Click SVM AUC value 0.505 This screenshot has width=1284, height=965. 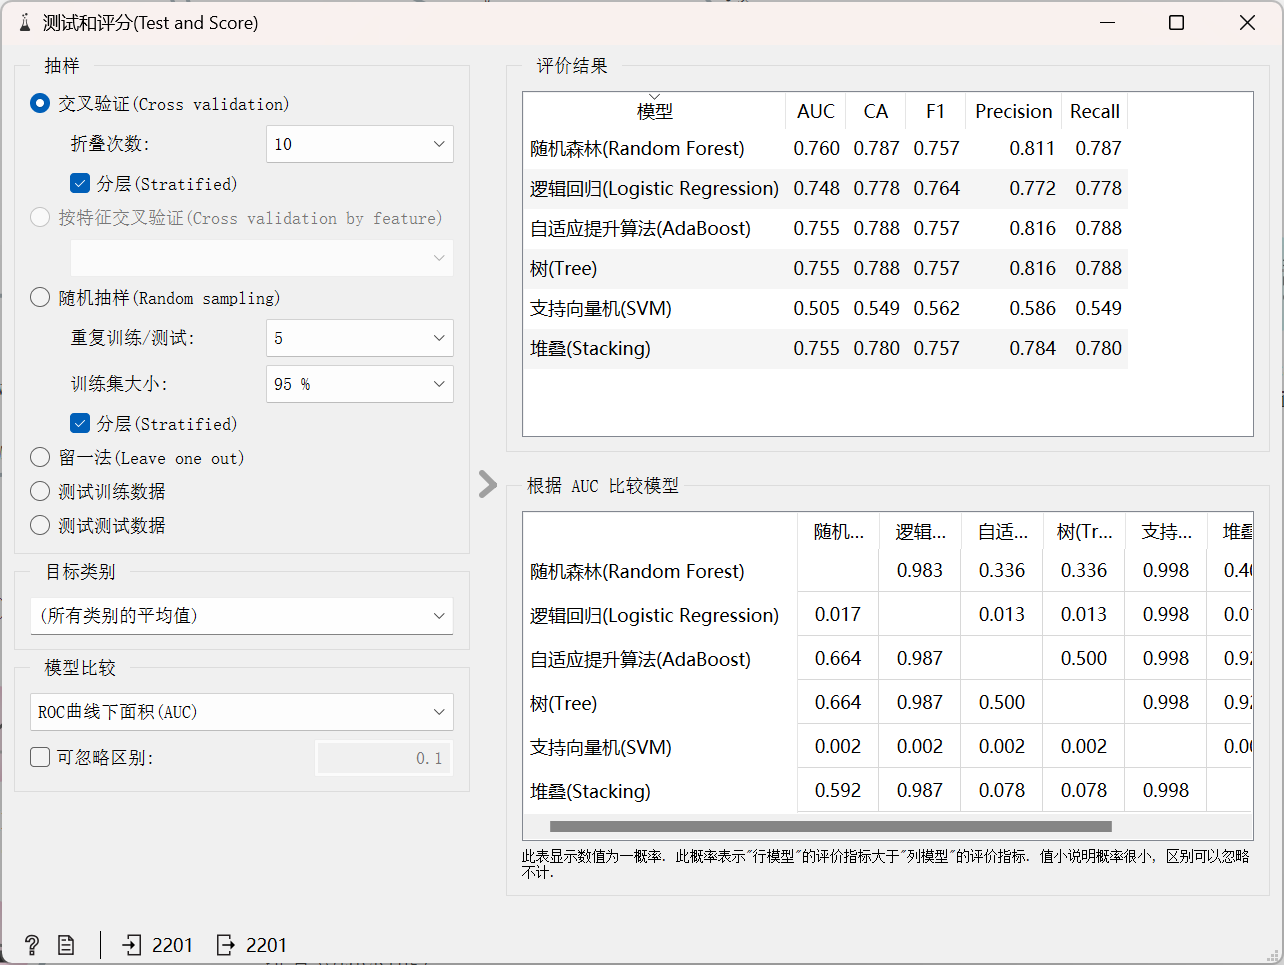coord(817,309)
